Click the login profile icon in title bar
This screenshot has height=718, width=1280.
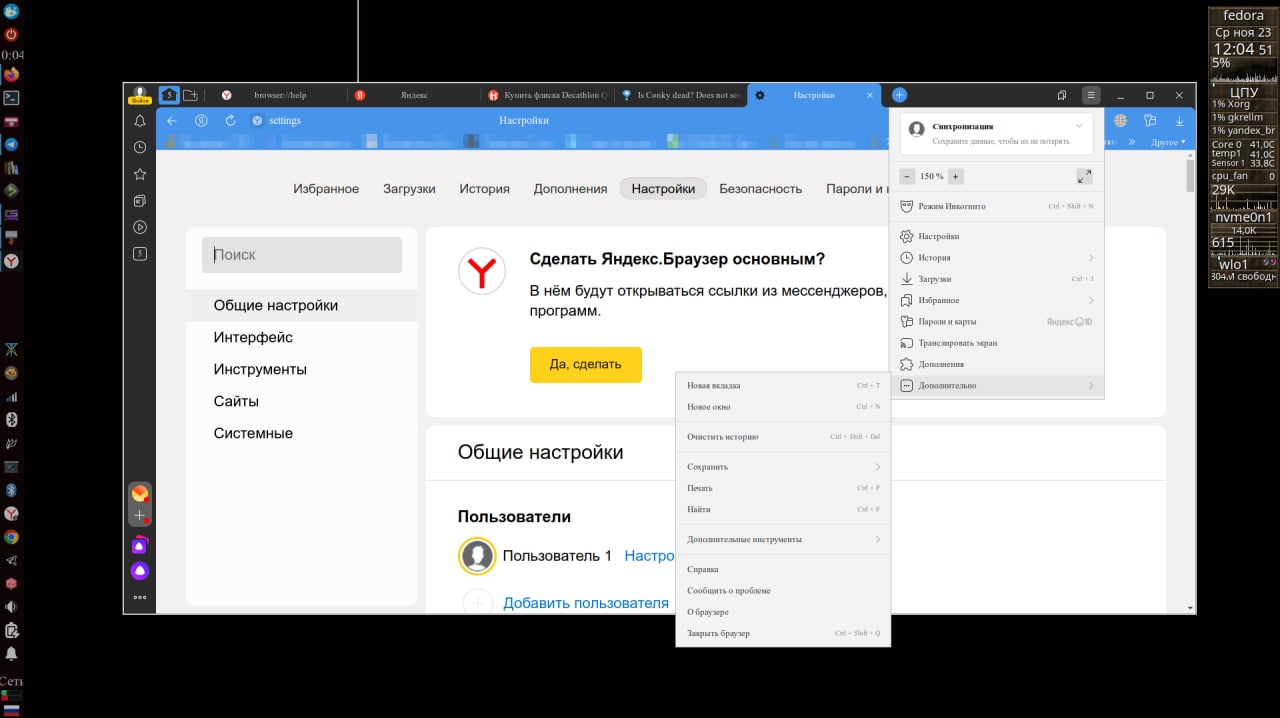(139, 95)
